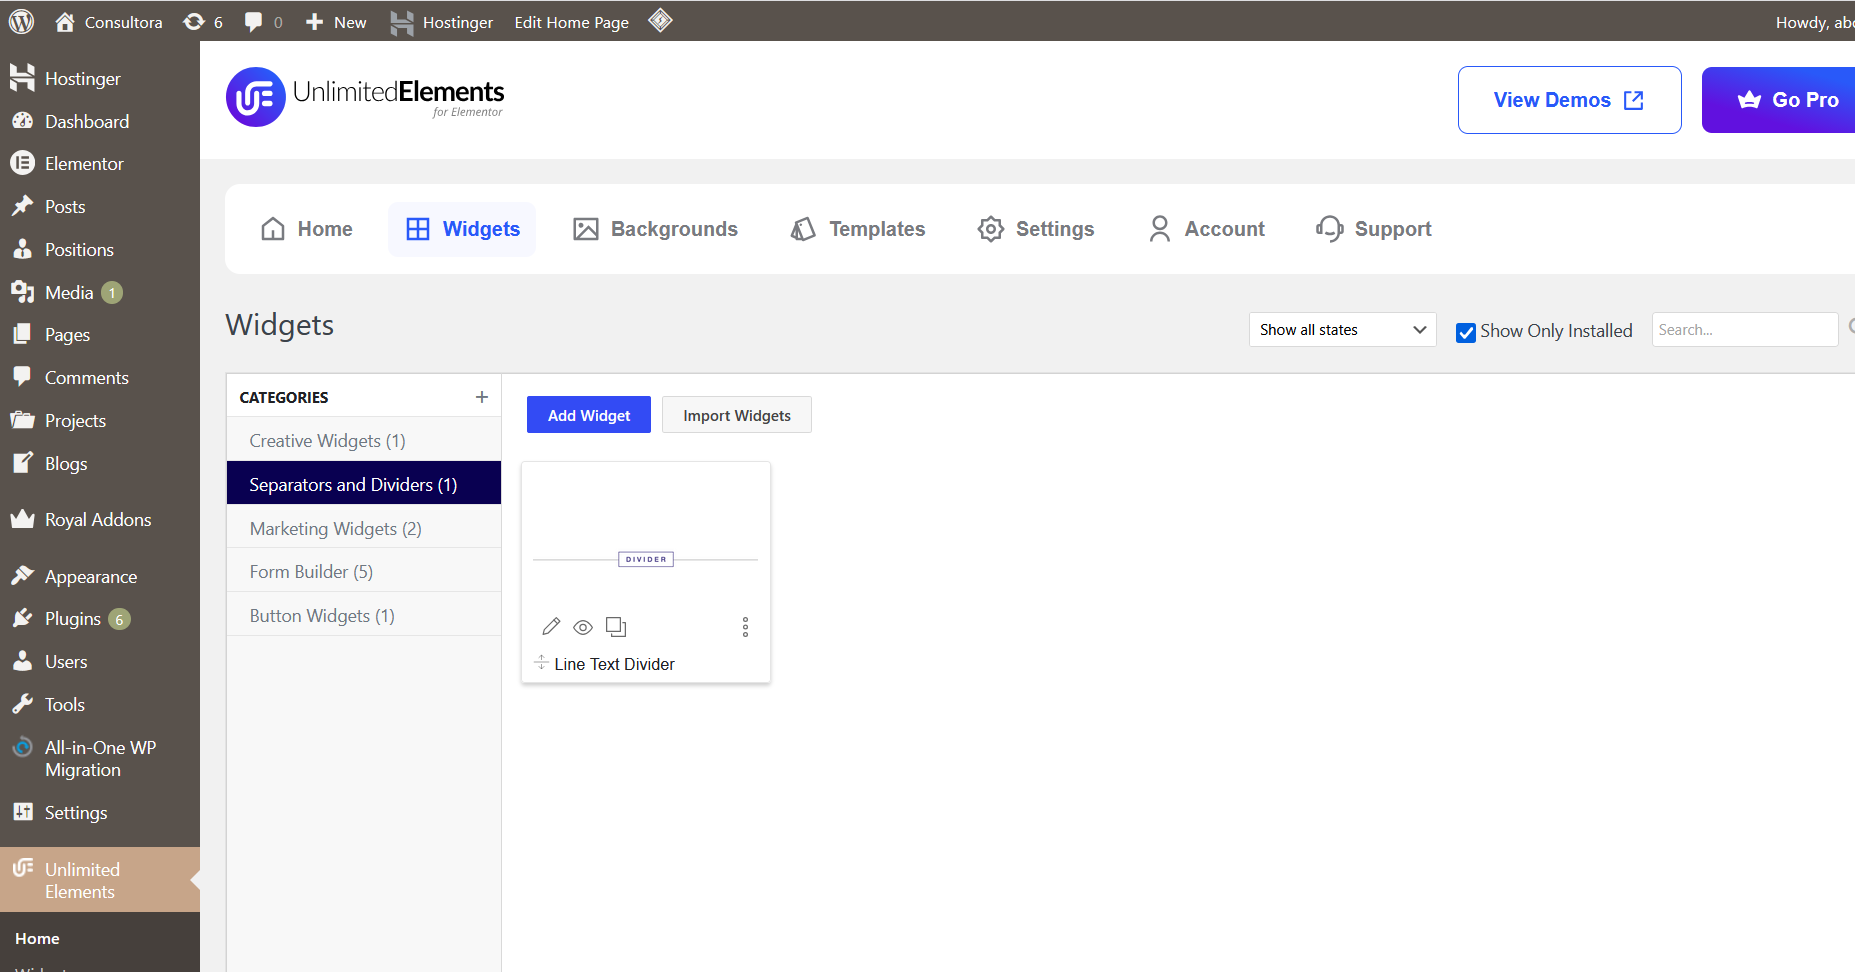Screen dimensions: 1855x972
Task: Add a new category with the plus icon
Action: pos(481,396)
